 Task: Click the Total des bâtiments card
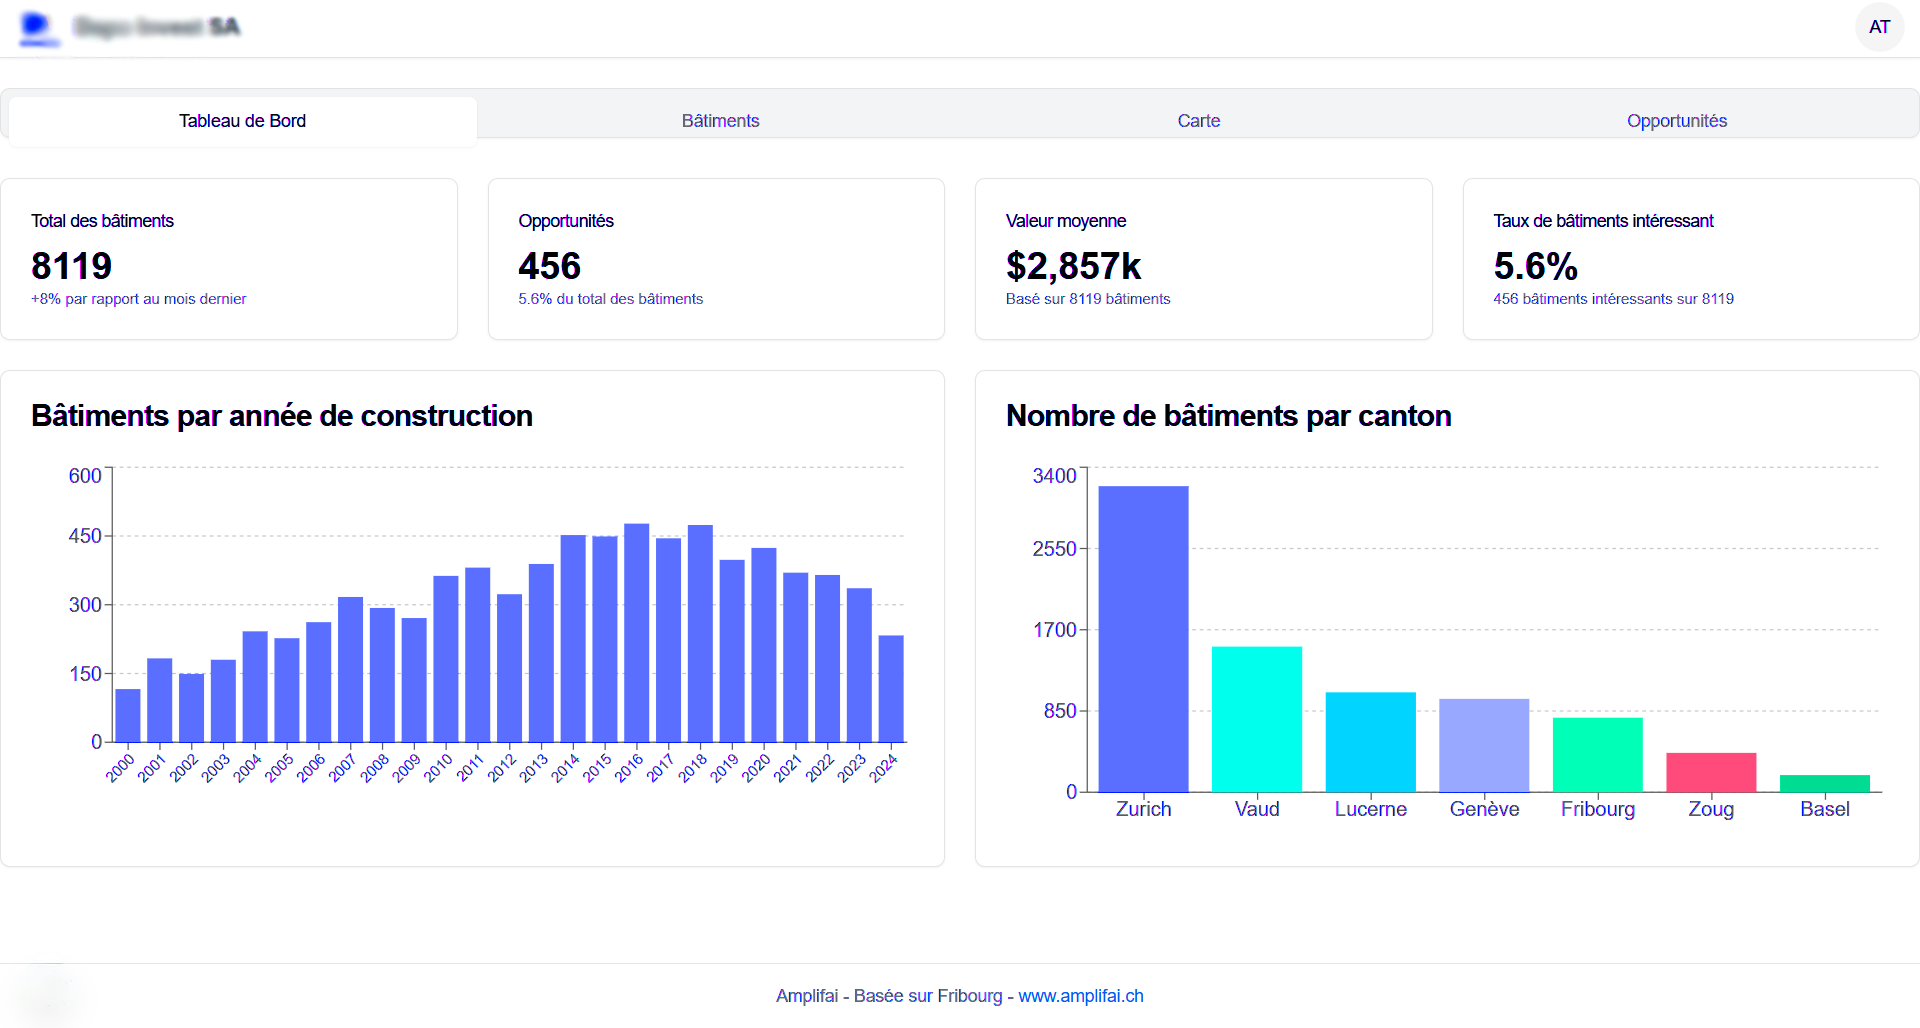coord(229,258)
